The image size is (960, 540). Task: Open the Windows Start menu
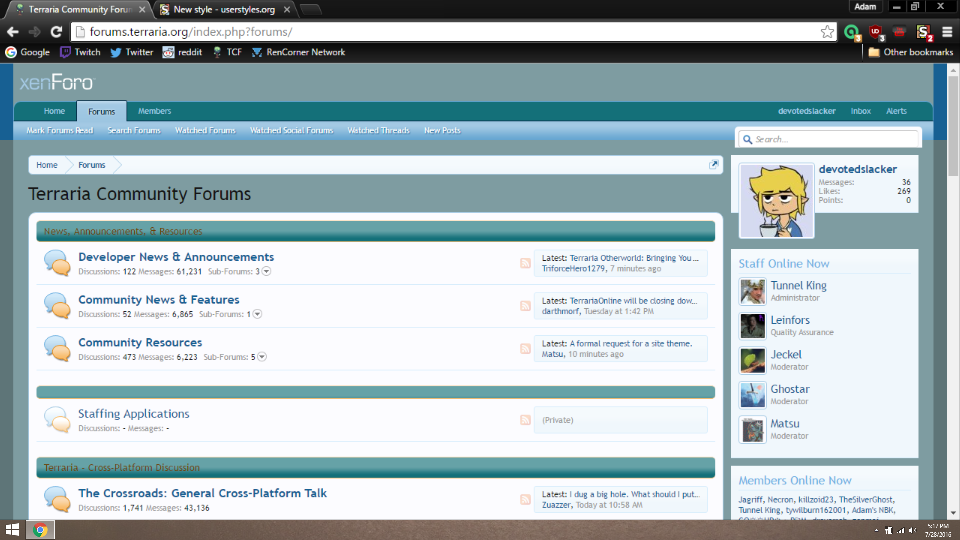point(12,530)
